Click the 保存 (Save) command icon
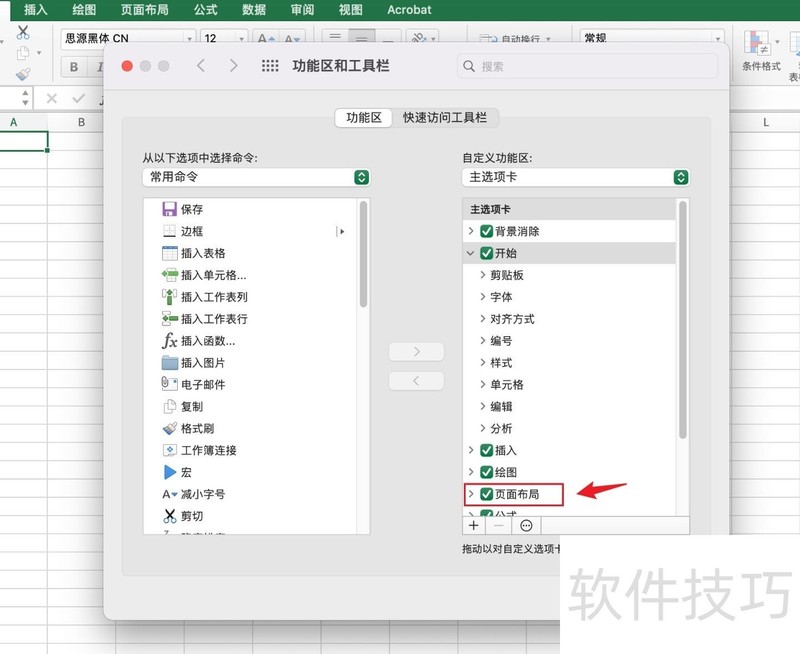The image size is (800, 654). (x=169, y=210)
